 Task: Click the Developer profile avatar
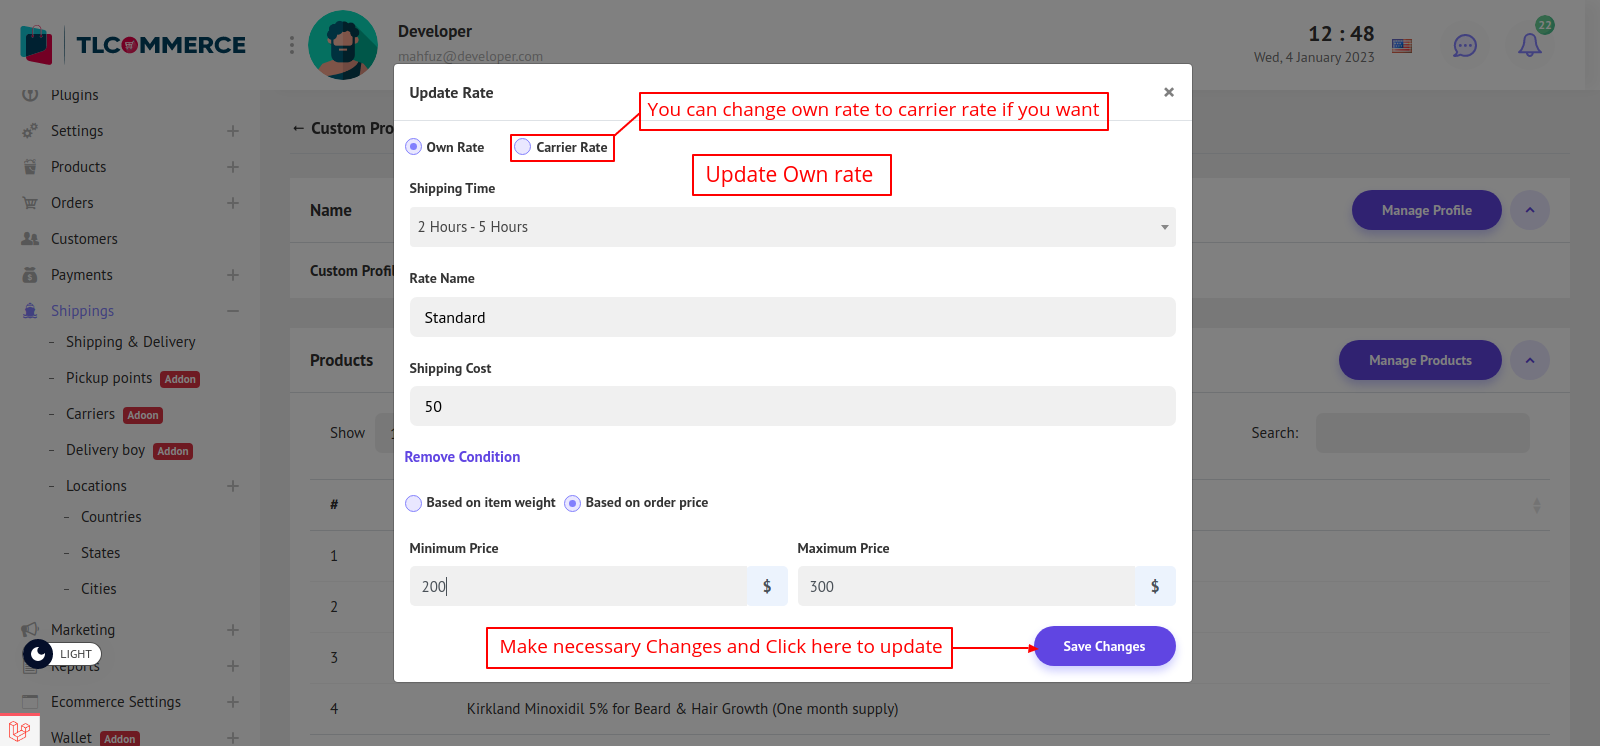[x=343, y=45]
